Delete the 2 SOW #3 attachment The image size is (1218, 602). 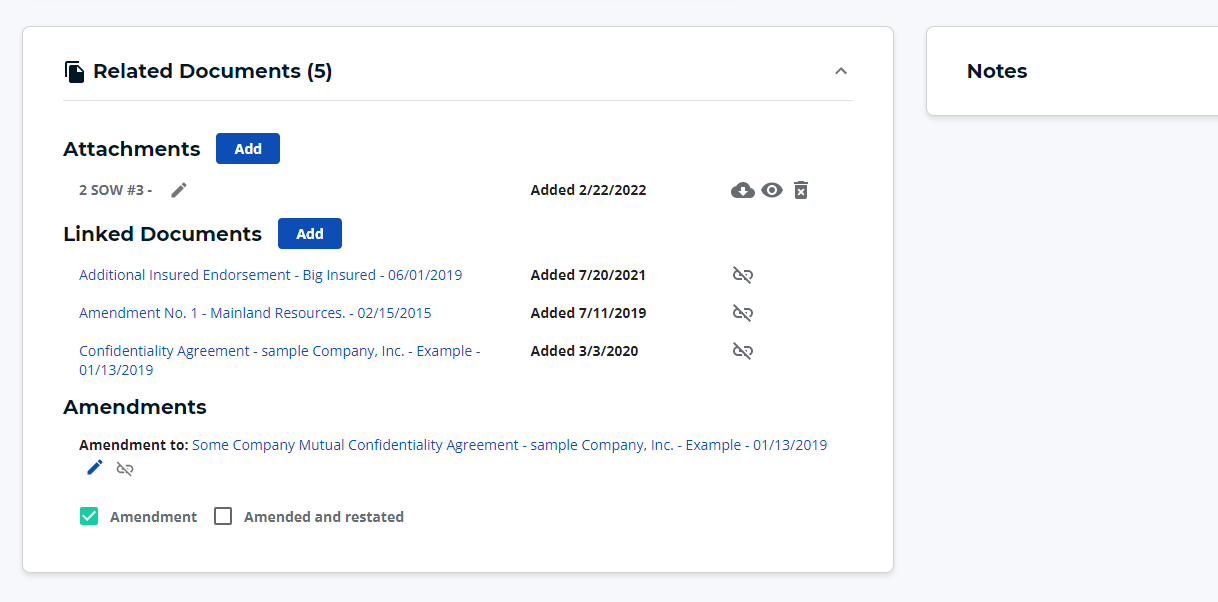click(x=801, y=190)
